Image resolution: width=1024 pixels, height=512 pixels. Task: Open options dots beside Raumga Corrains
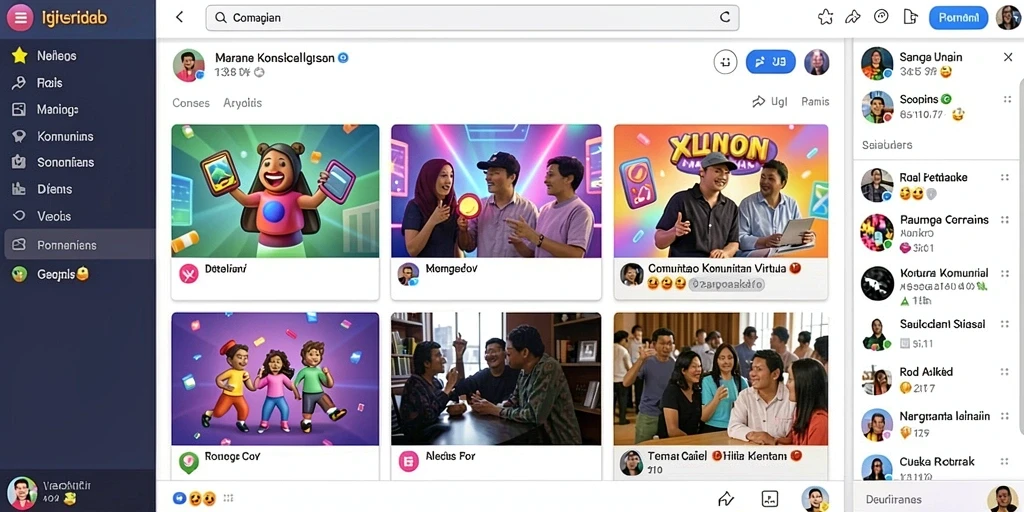tap(1005, 220)
